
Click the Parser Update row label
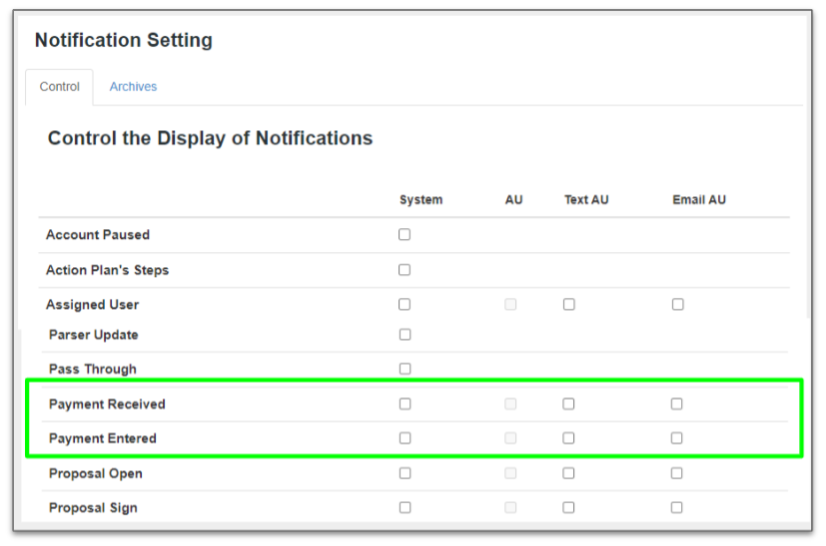pos(93,335)
